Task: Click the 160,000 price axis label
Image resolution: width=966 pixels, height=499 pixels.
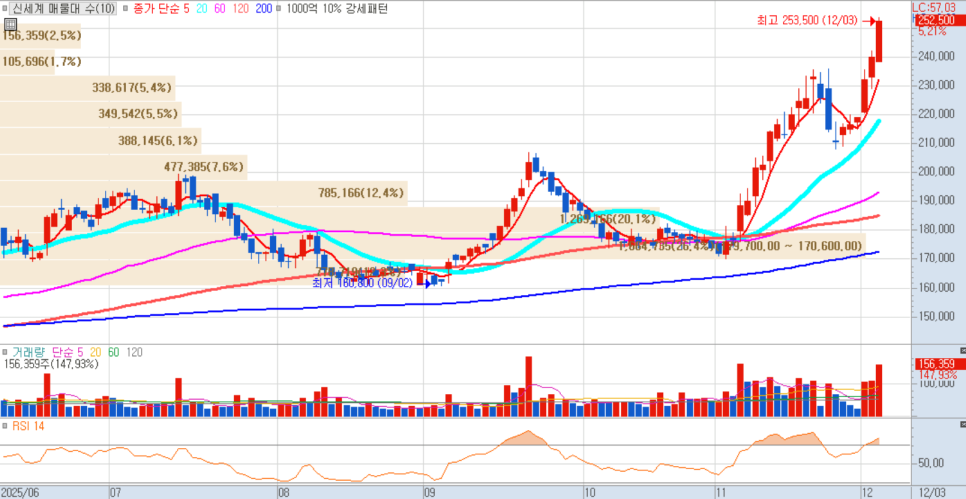Action: pos(938,287)
